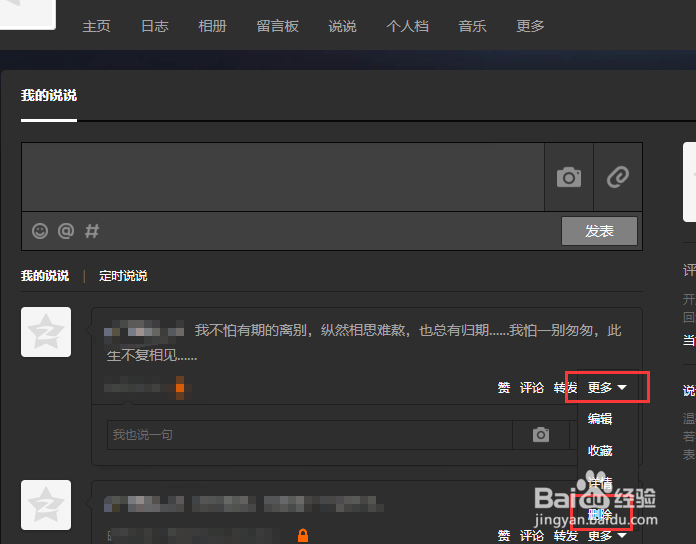The image size is (696, 544).
Task: Choose 编辑 from the dropdown menu
Action: point(600,418)
